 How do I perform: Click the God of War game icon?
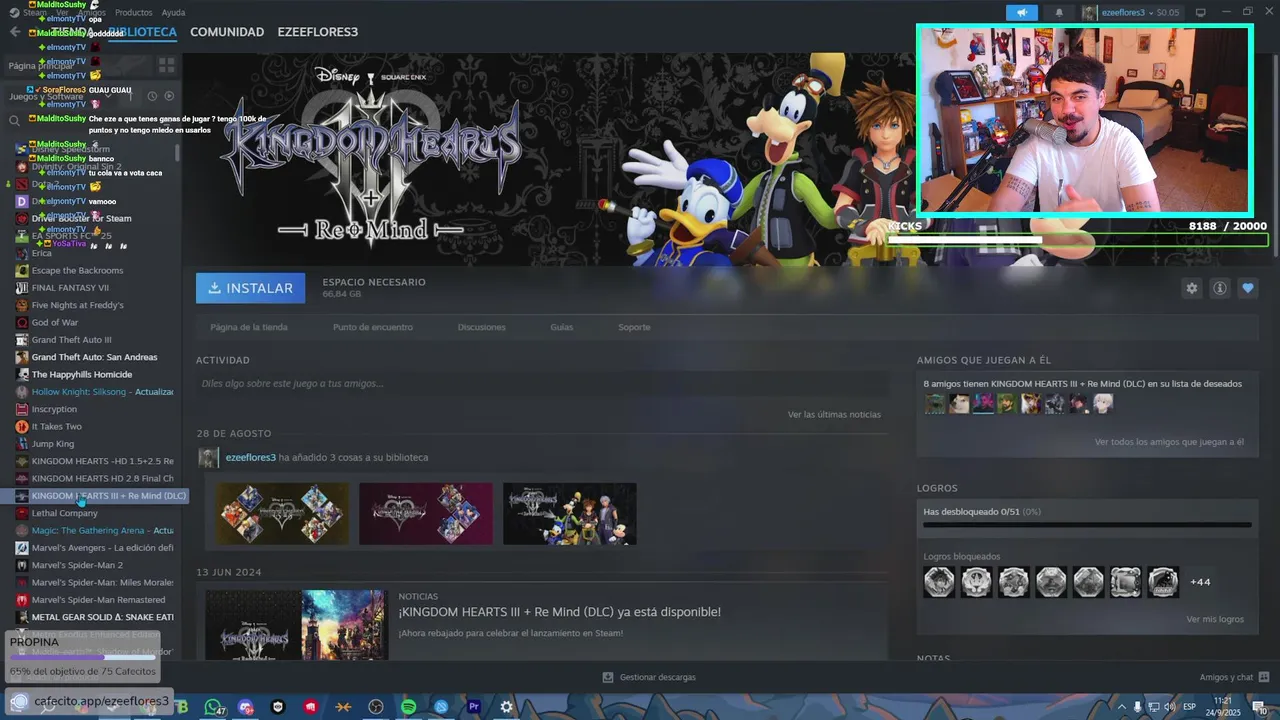click(22, 322)
